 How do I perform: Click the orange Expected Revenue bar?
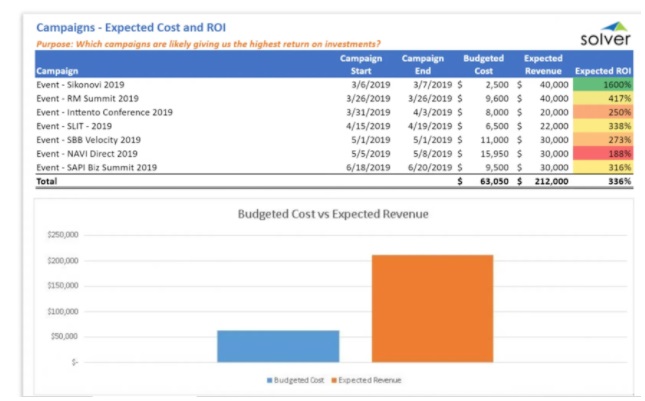tap(432, 308)
